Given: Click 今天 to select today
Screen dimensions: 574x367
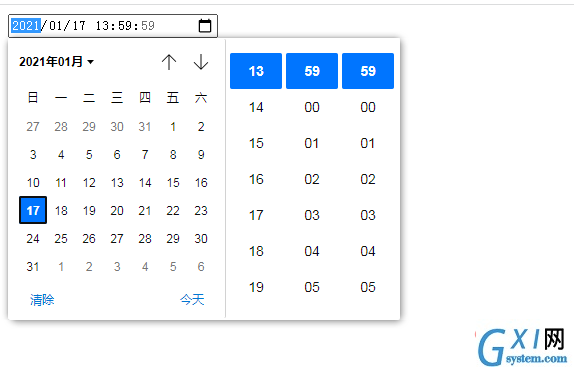Looking at the screenshot, I should pyautogui.click(x=192, y=300).
